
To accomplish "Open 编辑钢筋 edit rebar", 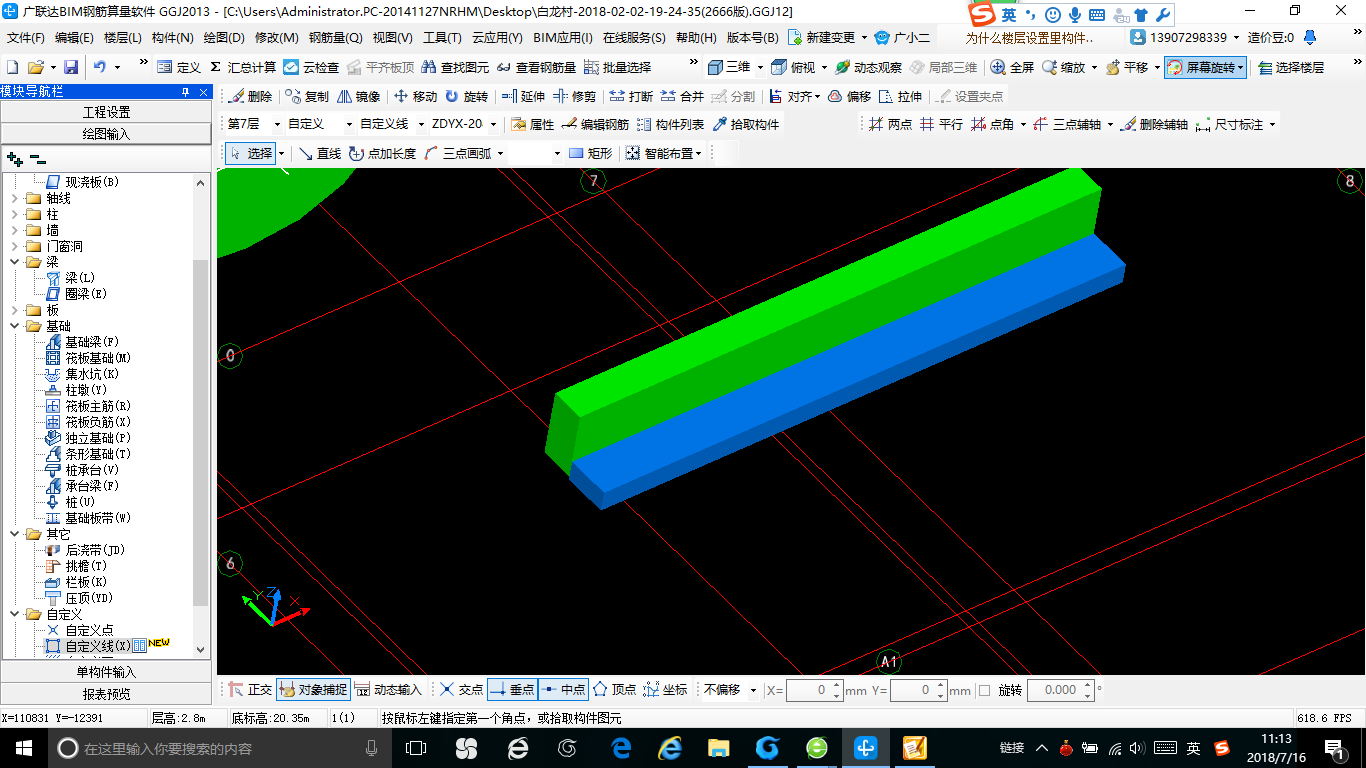I will [x=595, y=125].
